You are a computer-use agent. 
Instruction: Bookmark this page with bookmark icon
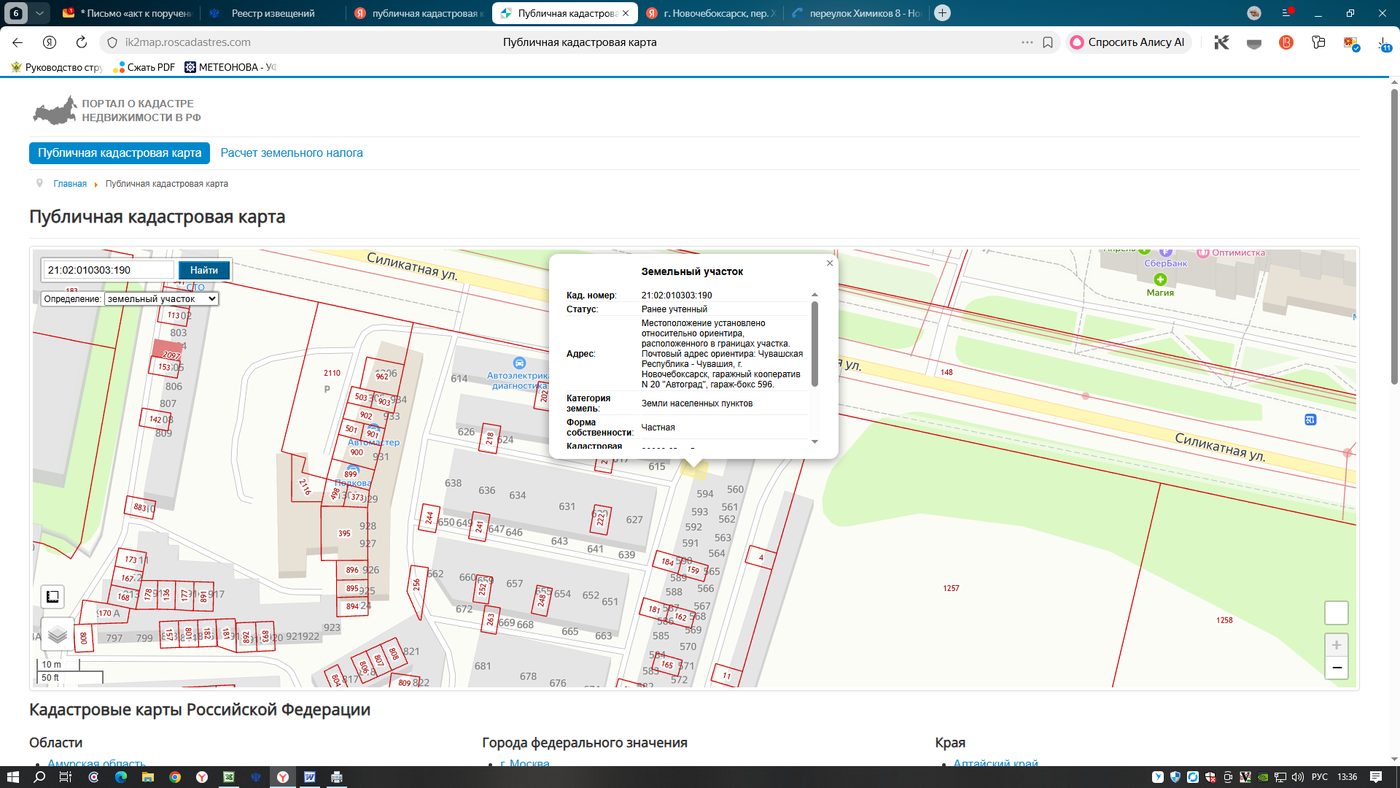point(1048,43)
